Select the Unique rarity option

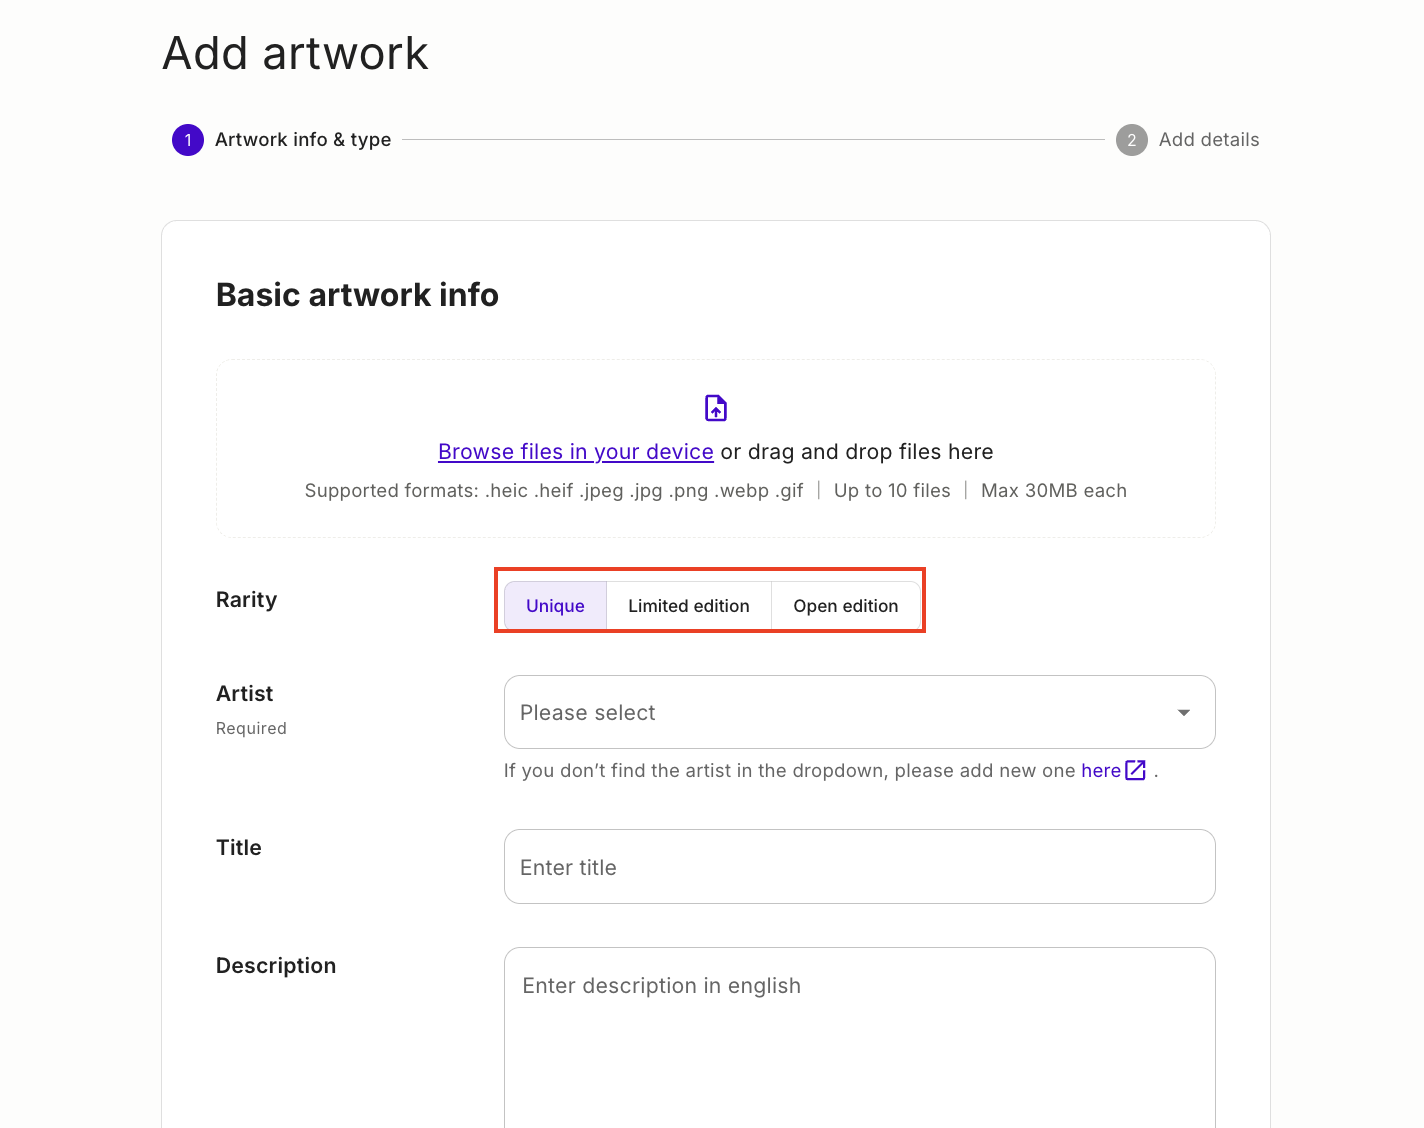tap(555, 606)
